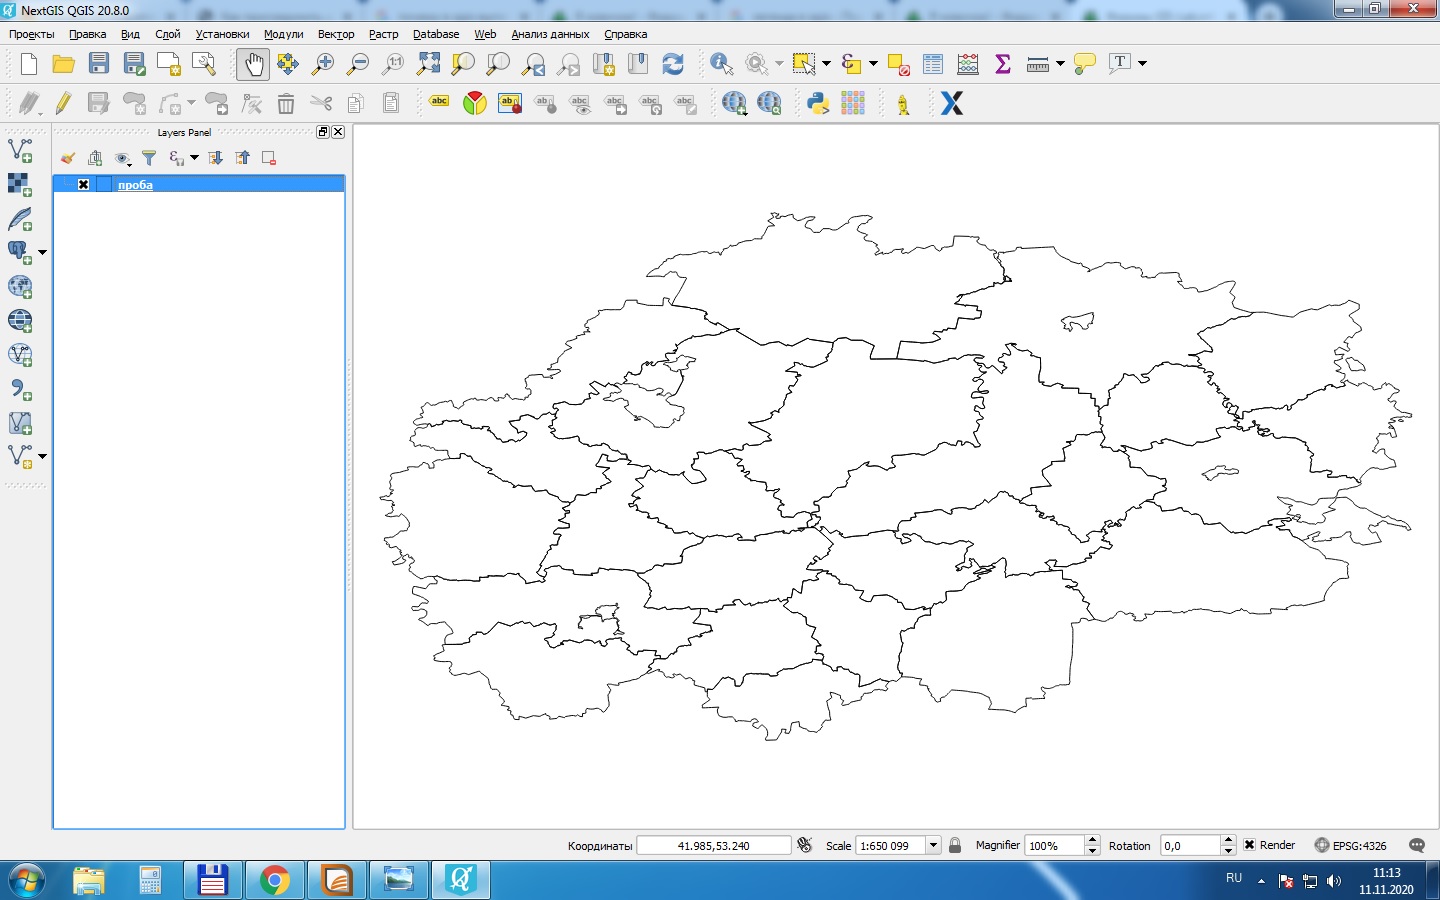Click inside the Координаты input field
This screenshot has width=1440, height=900.
click(713, 845)
